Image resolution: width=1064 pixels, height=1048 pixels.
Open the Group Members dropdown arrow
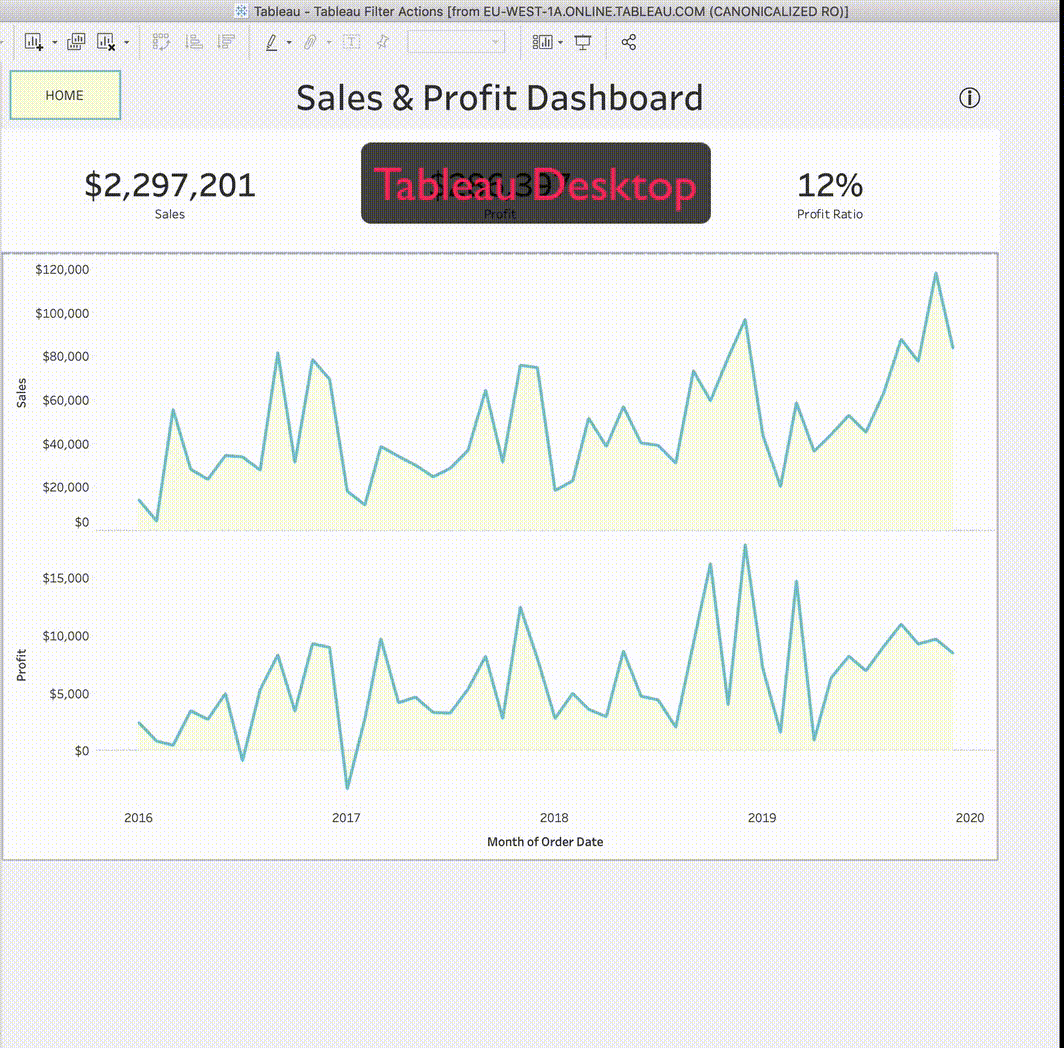329,43
